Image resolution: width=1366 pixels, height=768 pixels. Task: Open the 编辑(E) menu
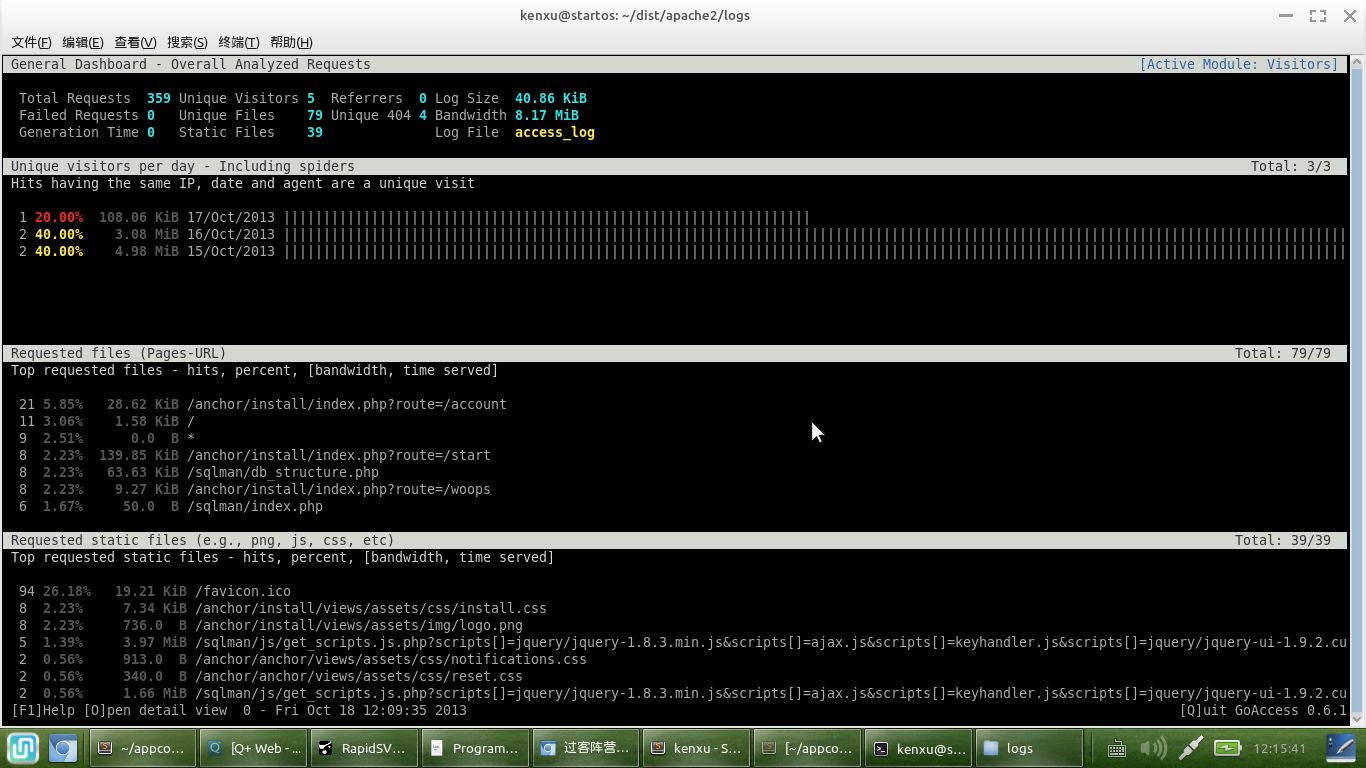82,42
